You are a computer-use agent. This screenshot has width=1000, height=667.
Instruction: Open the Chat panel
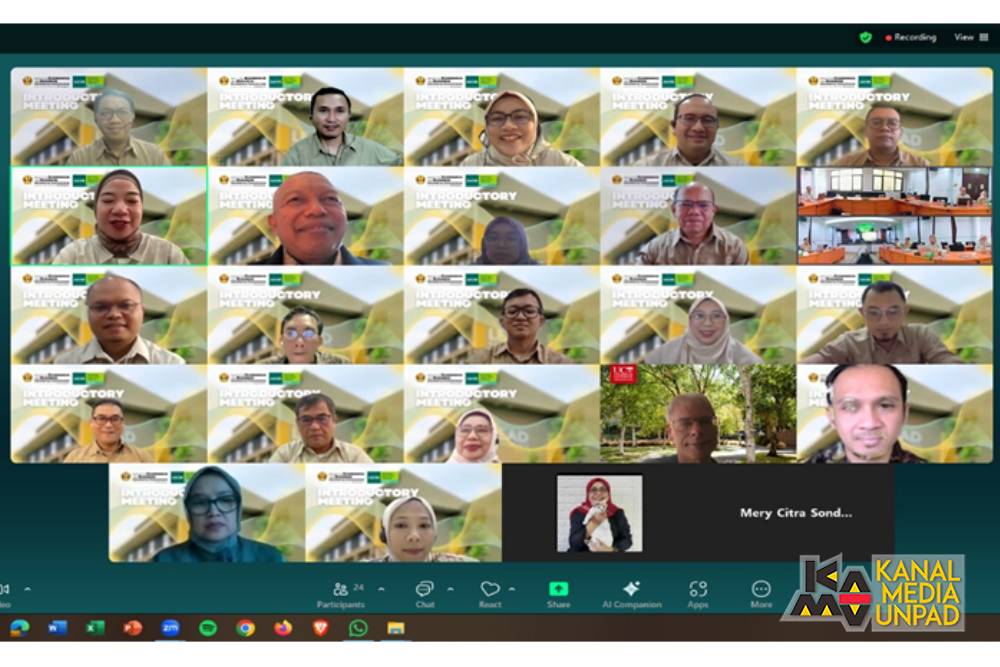pos(424,592)
